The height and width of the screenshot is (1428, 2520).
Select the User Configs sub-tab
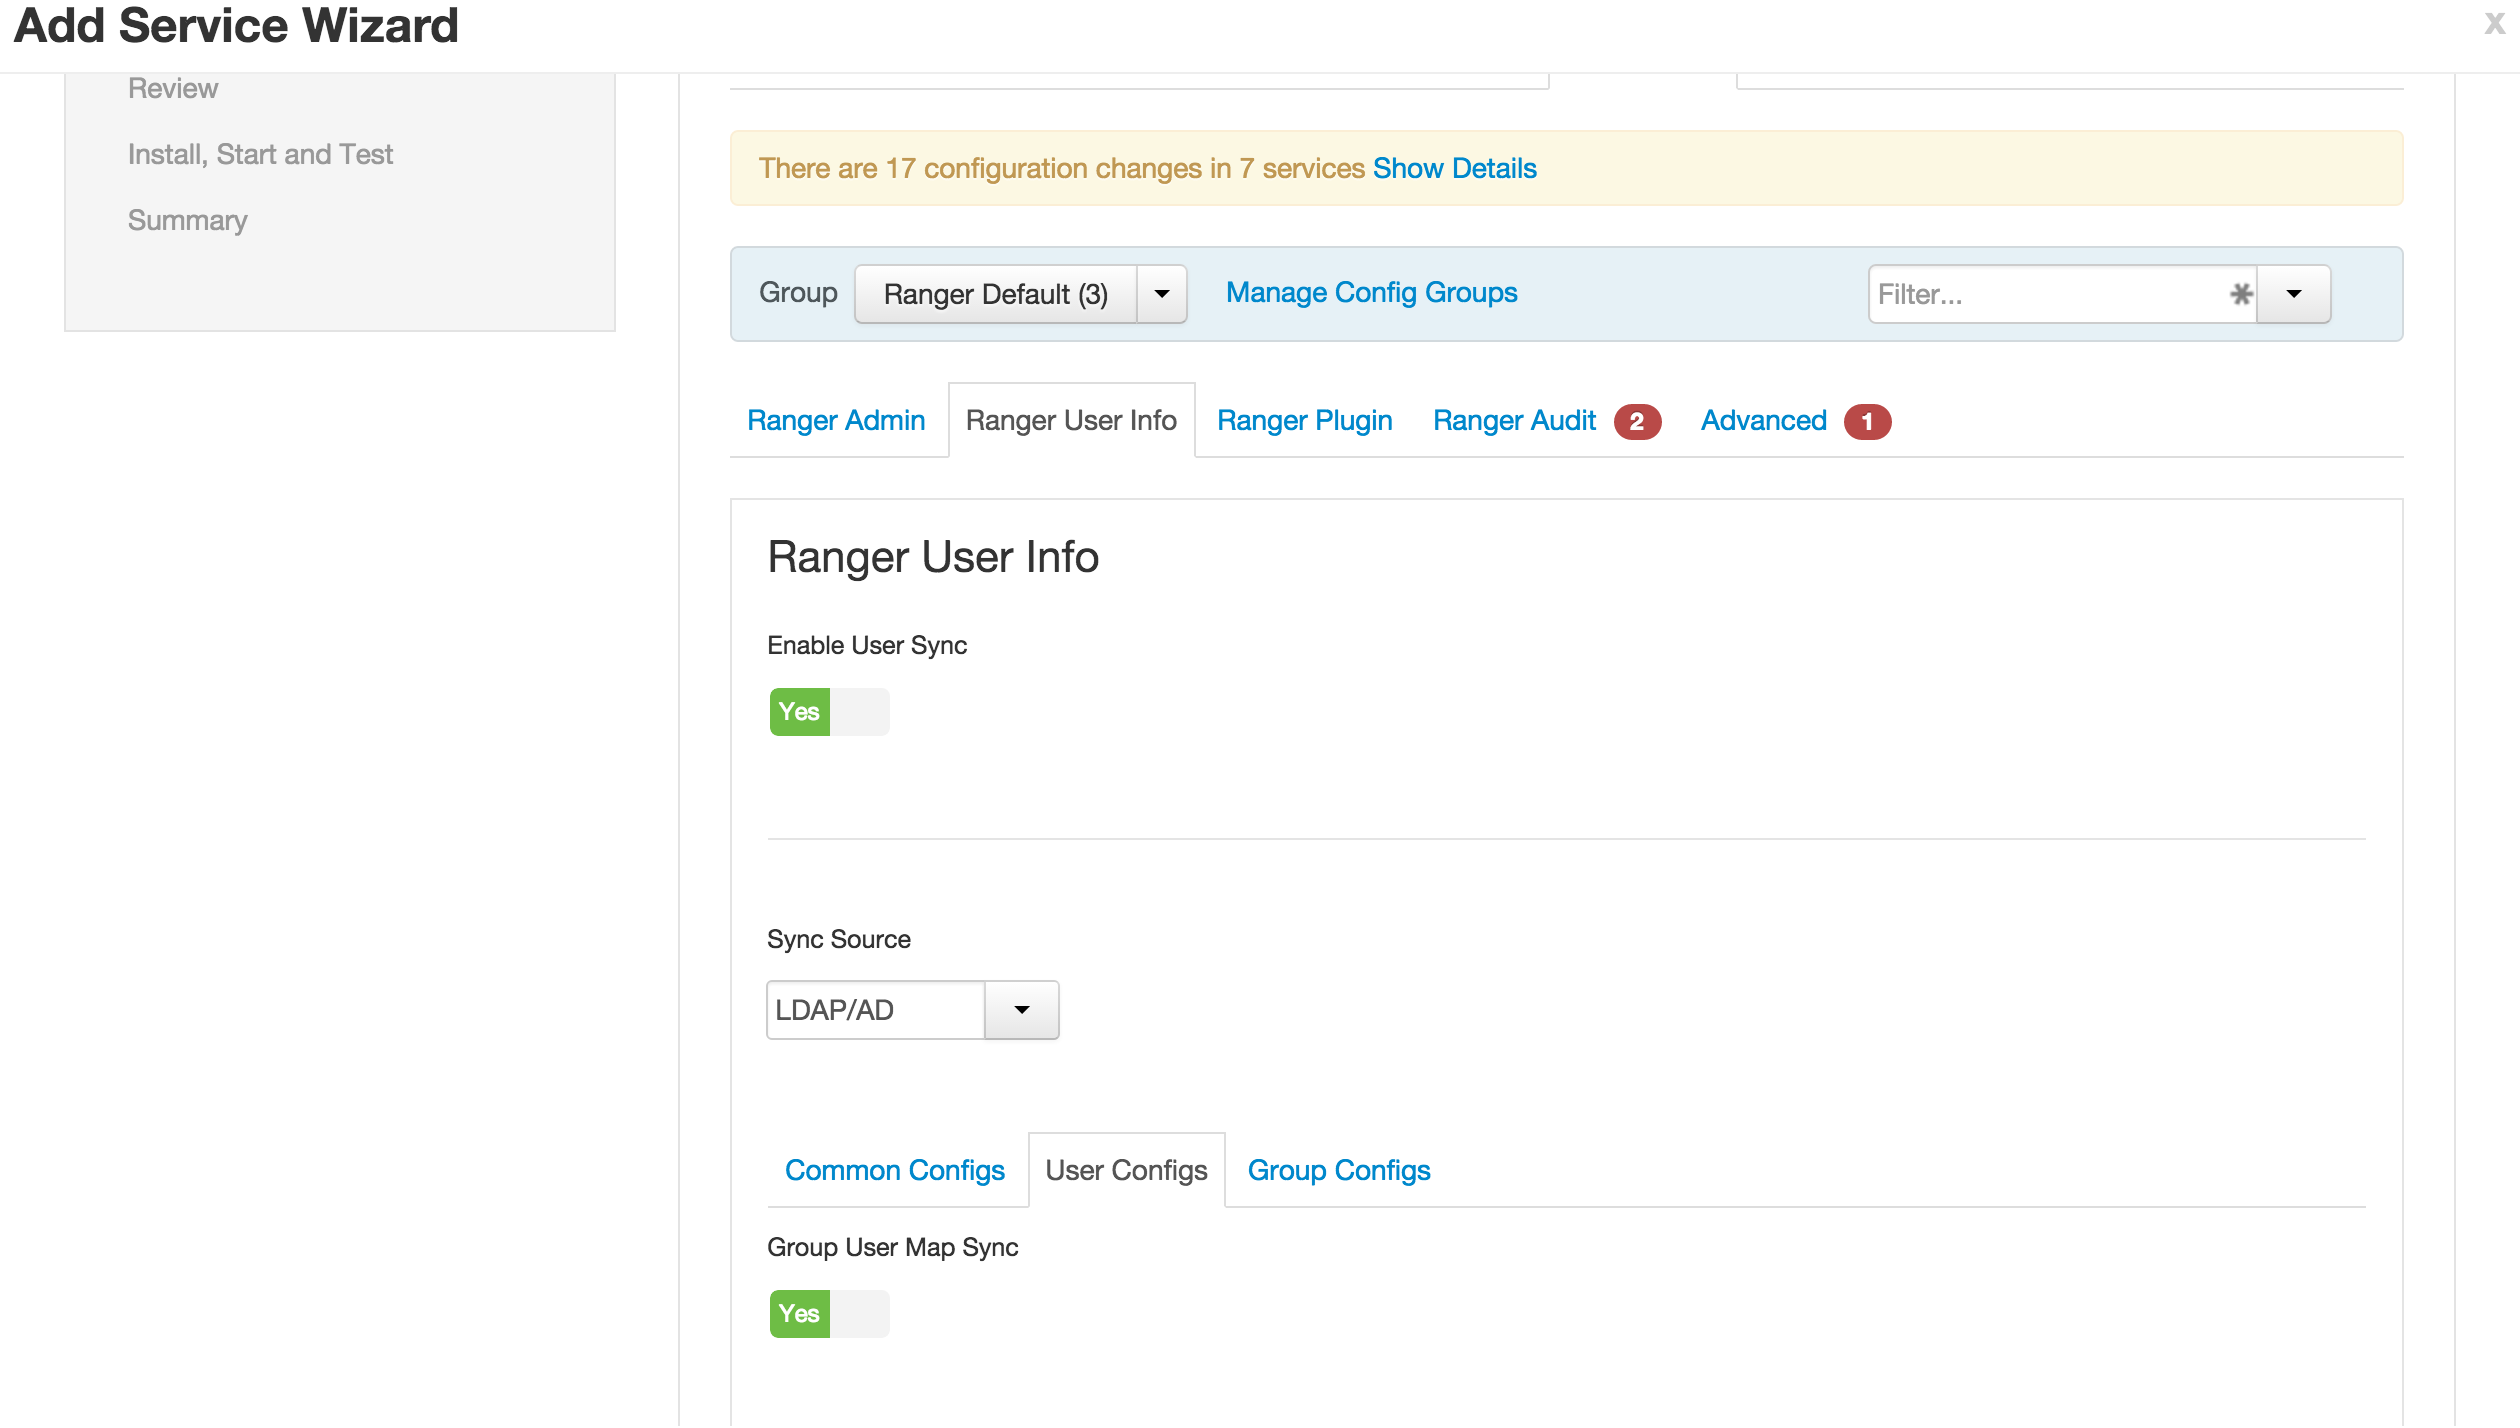tap(1127, 1171)
